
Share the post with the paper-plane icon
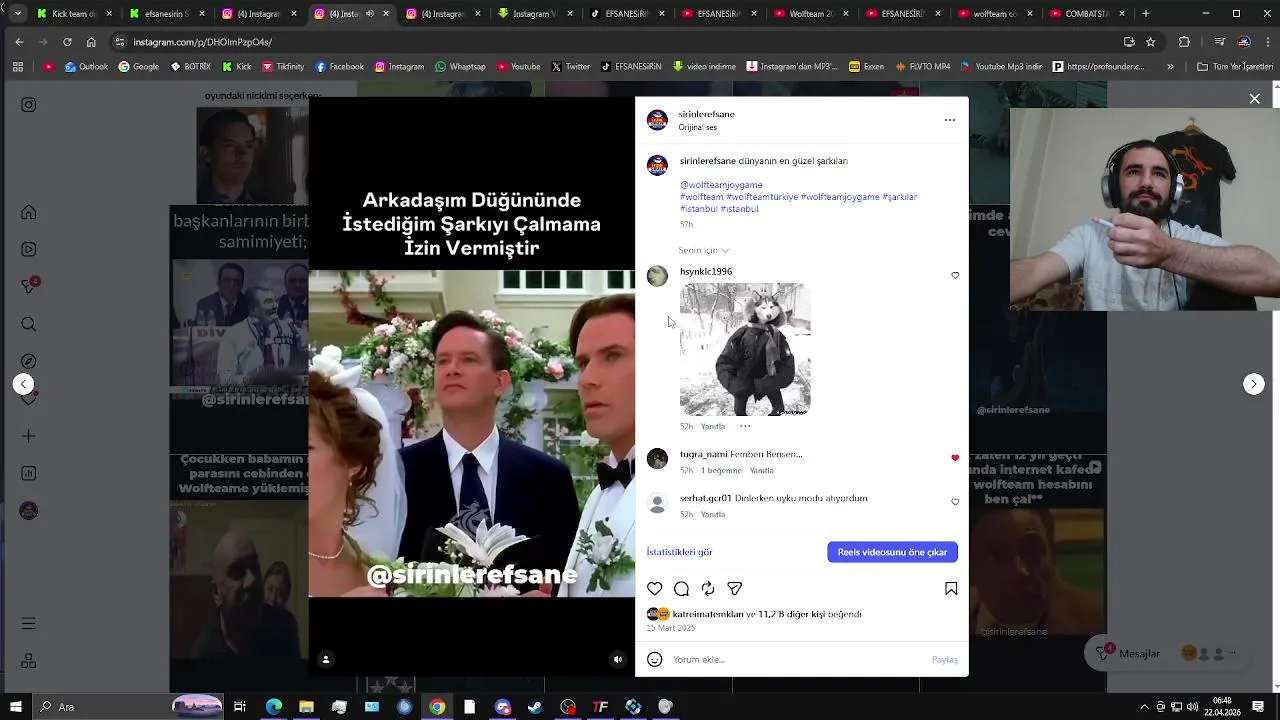tap(734, 589)
